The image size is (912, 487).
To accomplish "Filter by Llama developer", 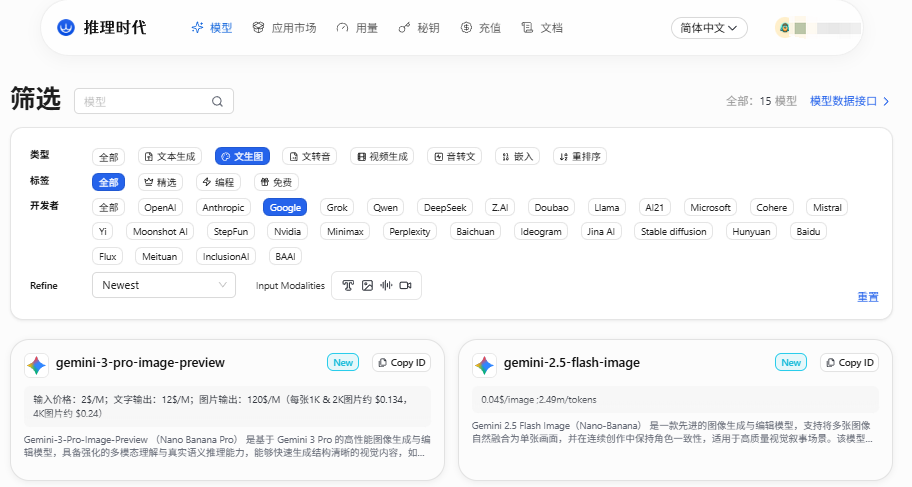I will (607, 208).
